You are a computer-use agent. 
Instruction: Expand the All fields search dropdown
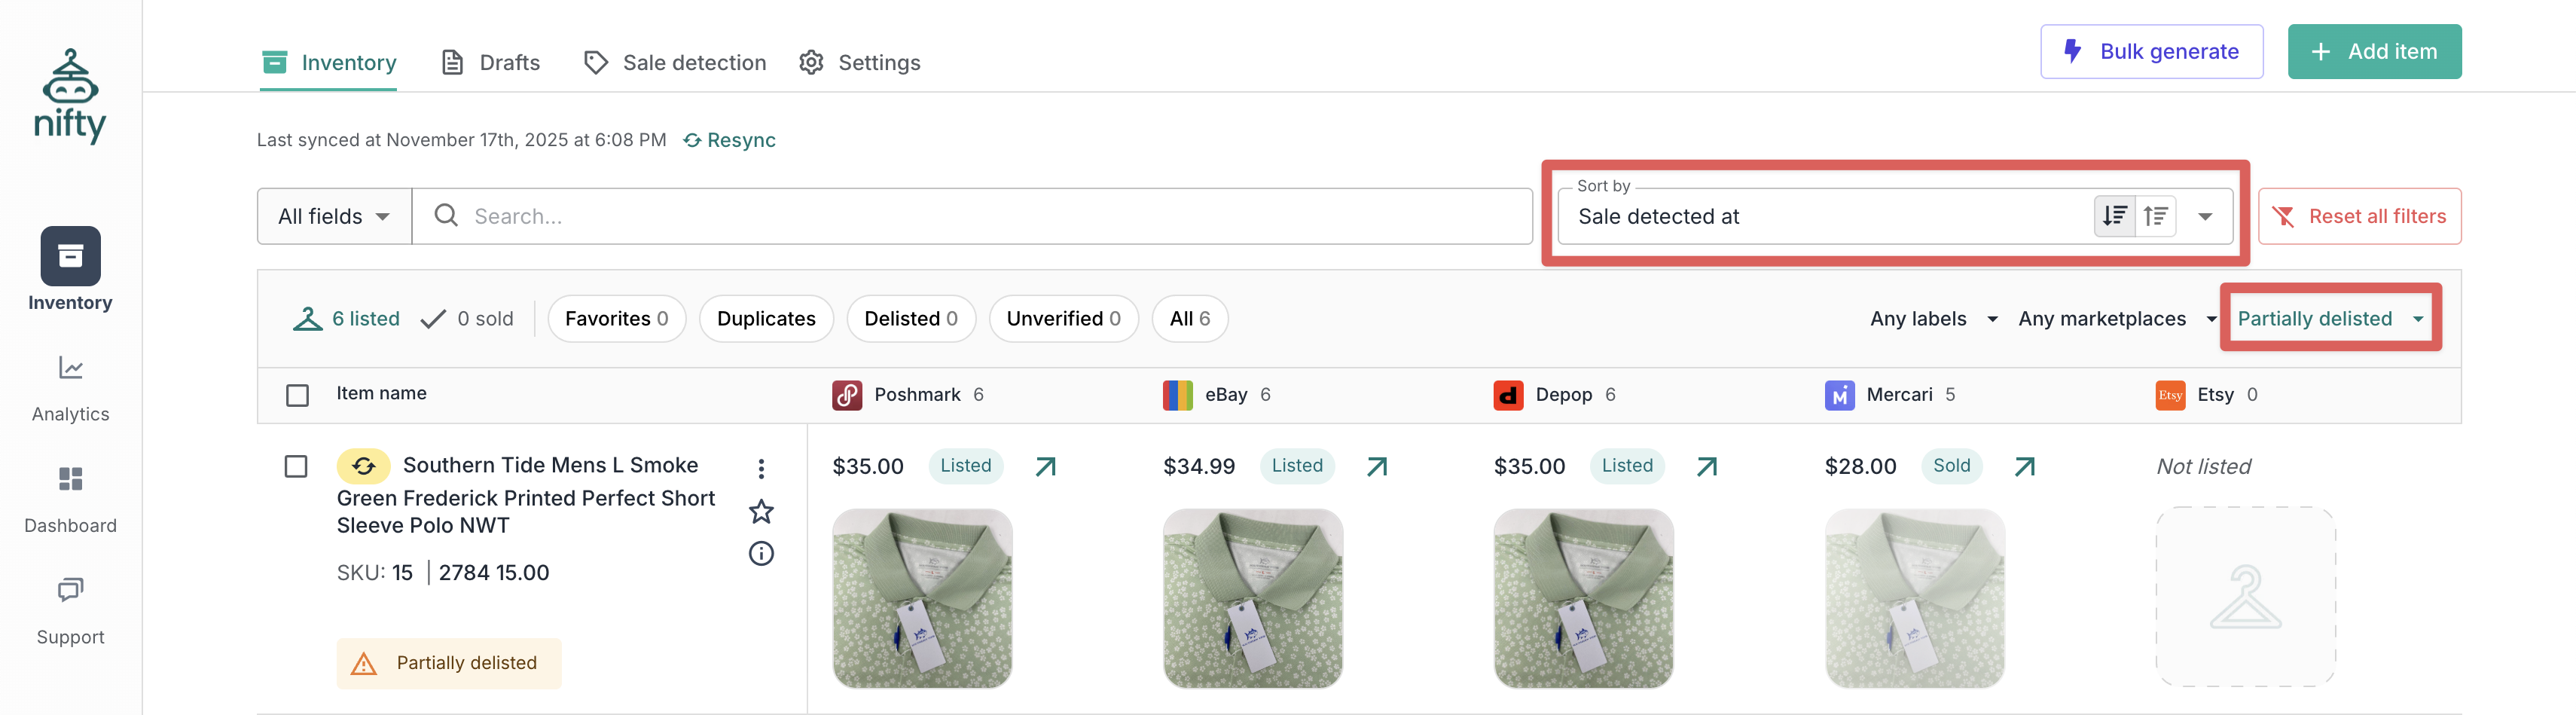(x=334, y=216)
